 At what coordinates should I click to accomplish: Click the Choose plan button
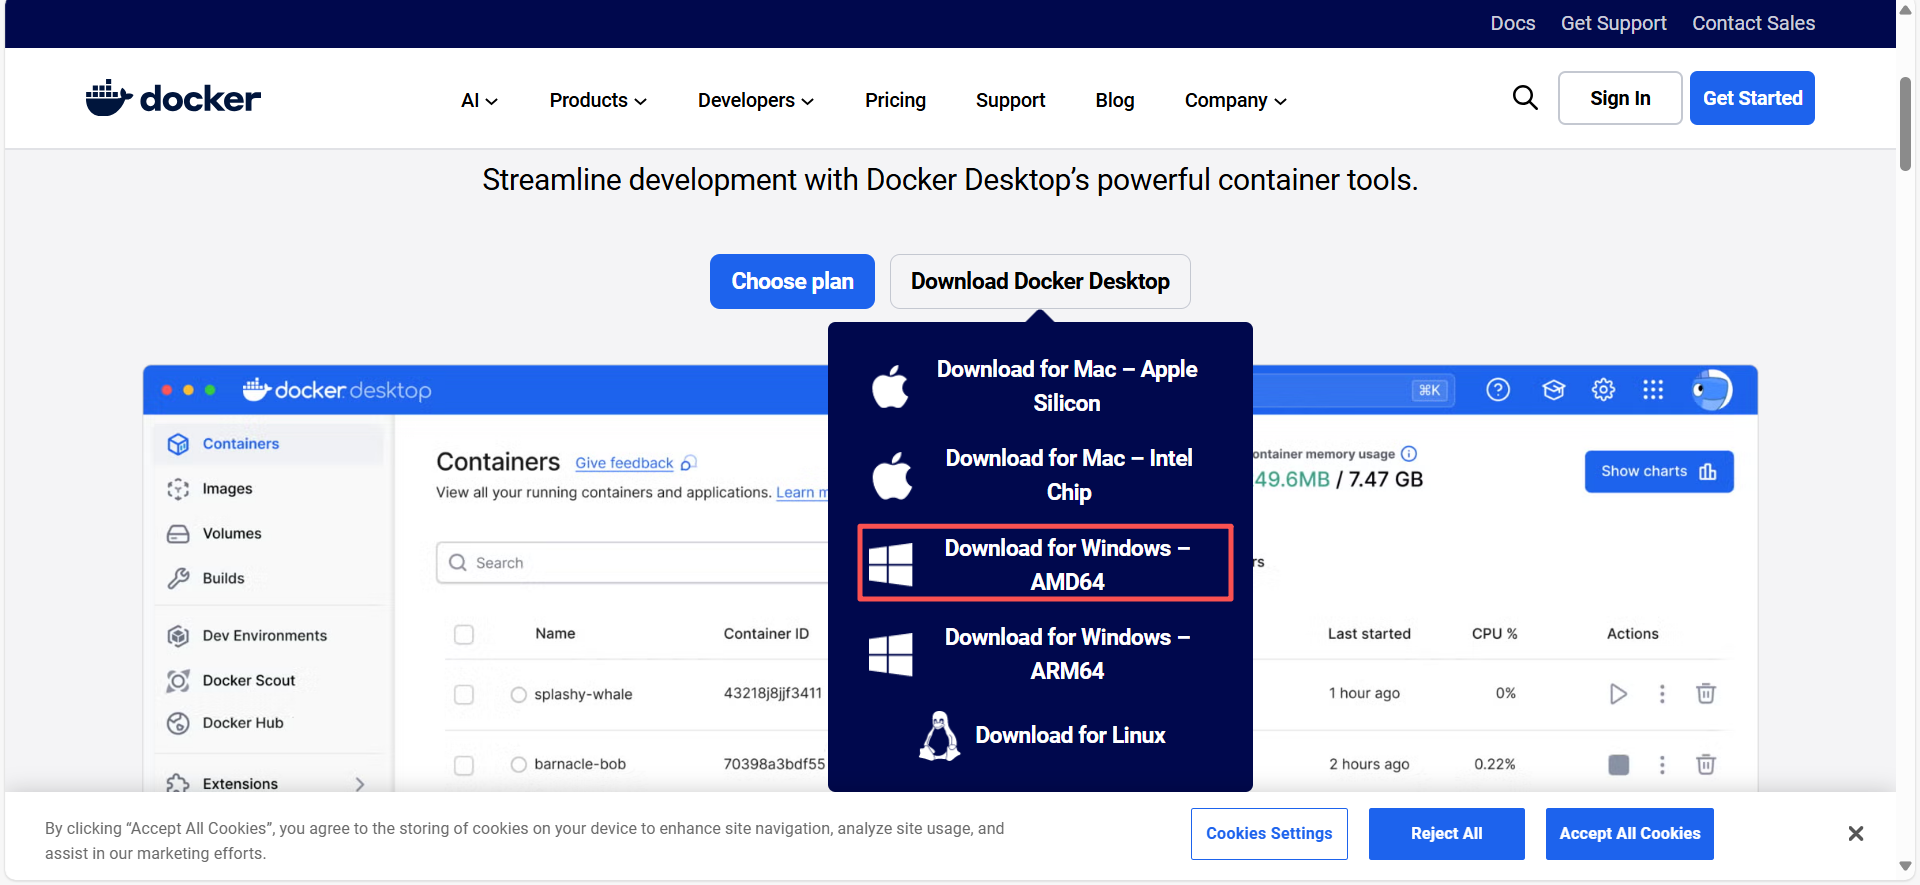(792, 281)
